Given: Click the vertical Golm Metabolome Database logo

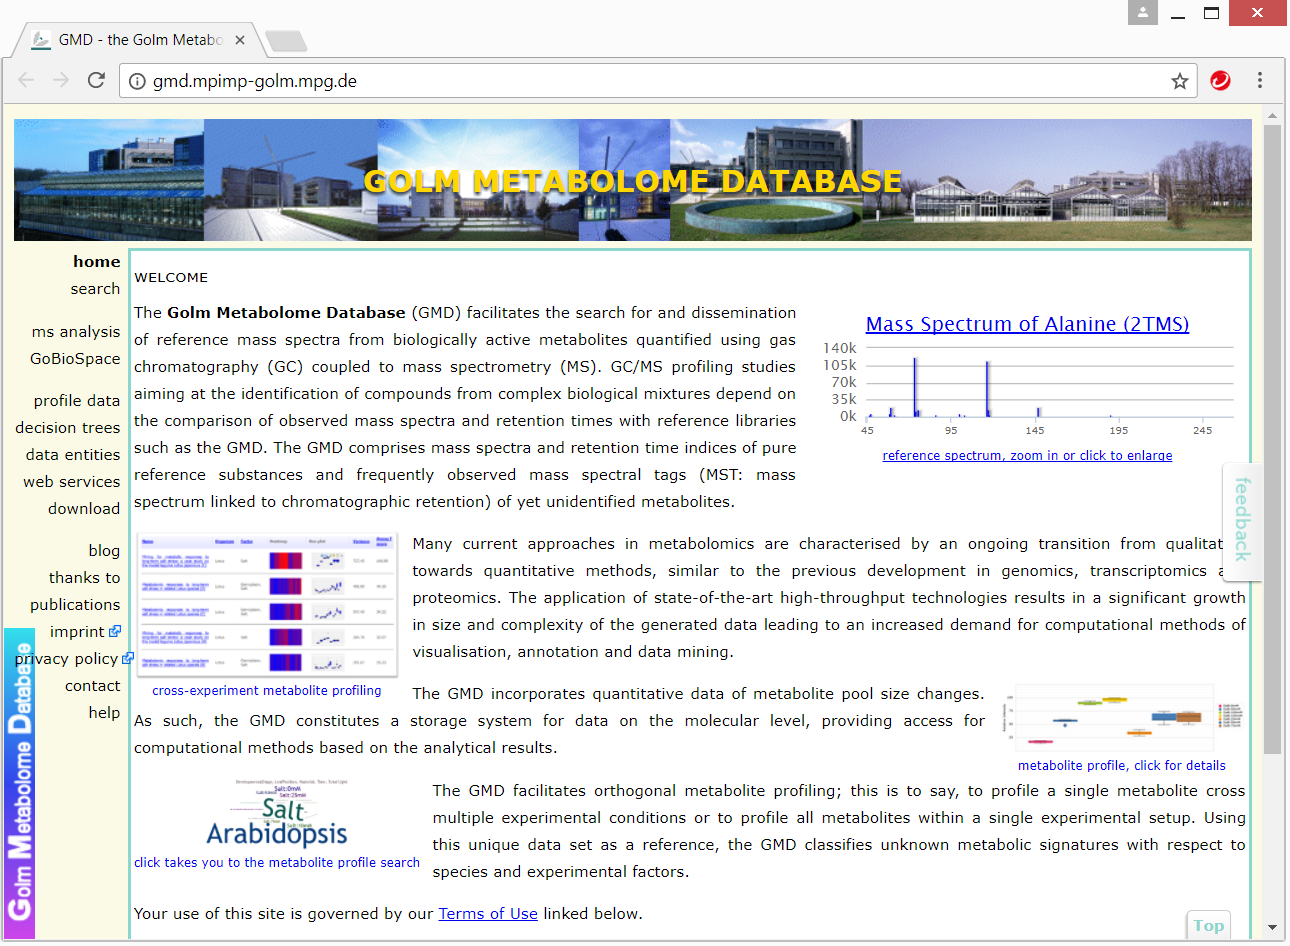Looking at the screenshot, I should coord(20,783).
